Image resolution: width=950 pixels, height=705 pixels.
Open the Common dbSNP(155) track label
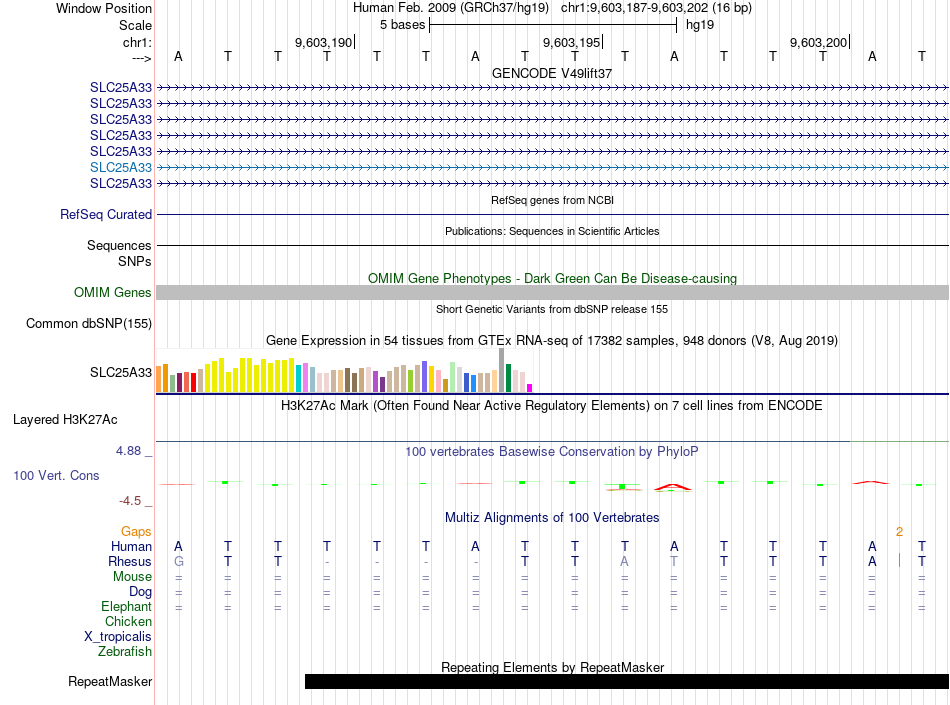(x=88, y=323)
